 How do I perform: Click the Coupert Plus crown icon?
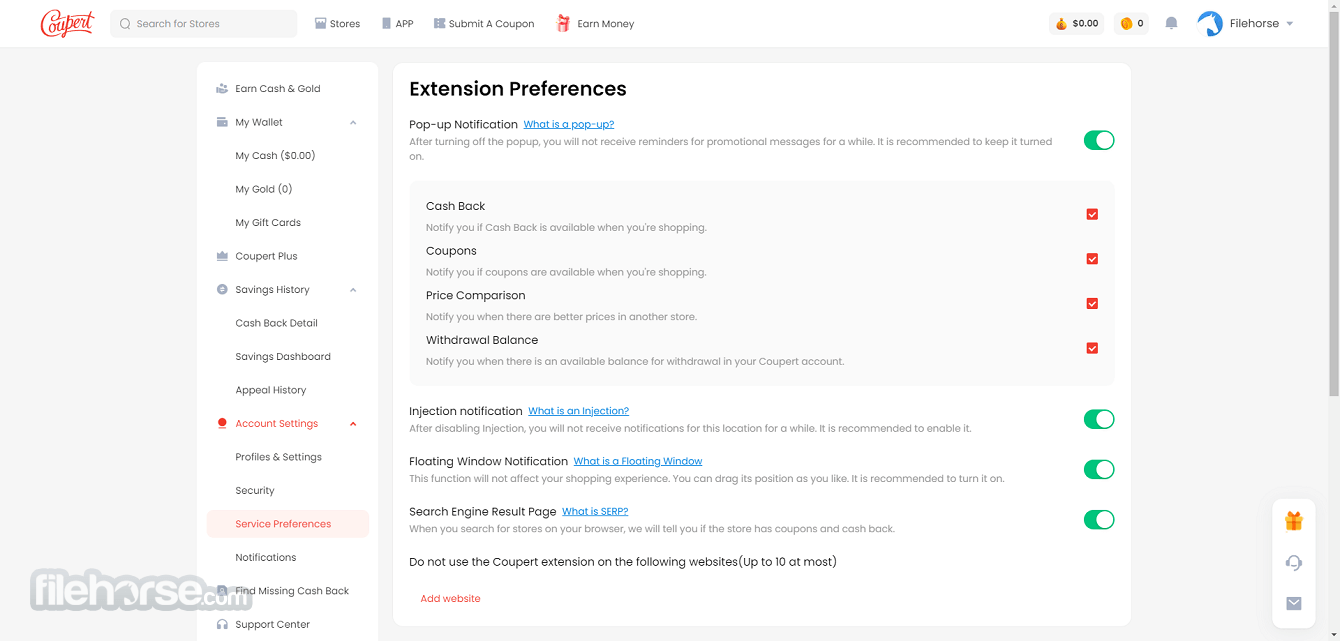tap(222, 256)
